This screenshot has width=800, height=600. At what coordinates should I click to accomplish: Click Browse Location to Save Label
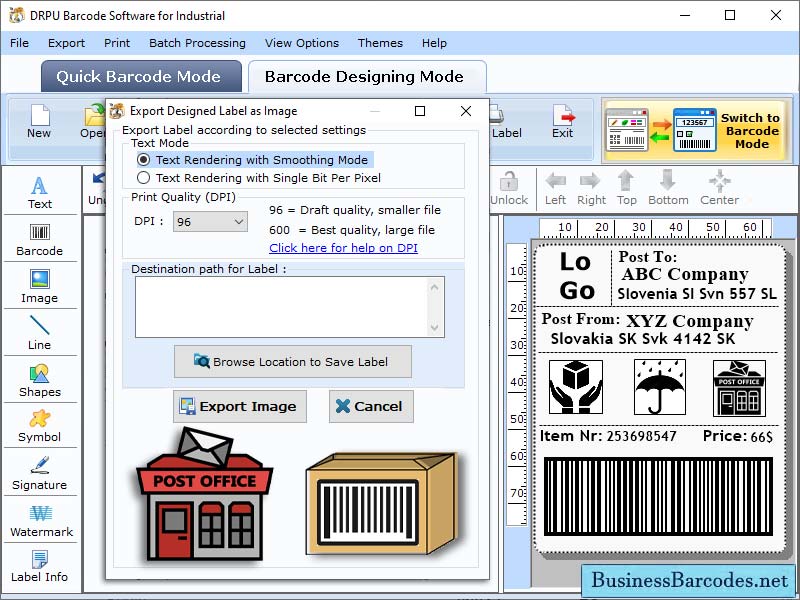(293, 362)
